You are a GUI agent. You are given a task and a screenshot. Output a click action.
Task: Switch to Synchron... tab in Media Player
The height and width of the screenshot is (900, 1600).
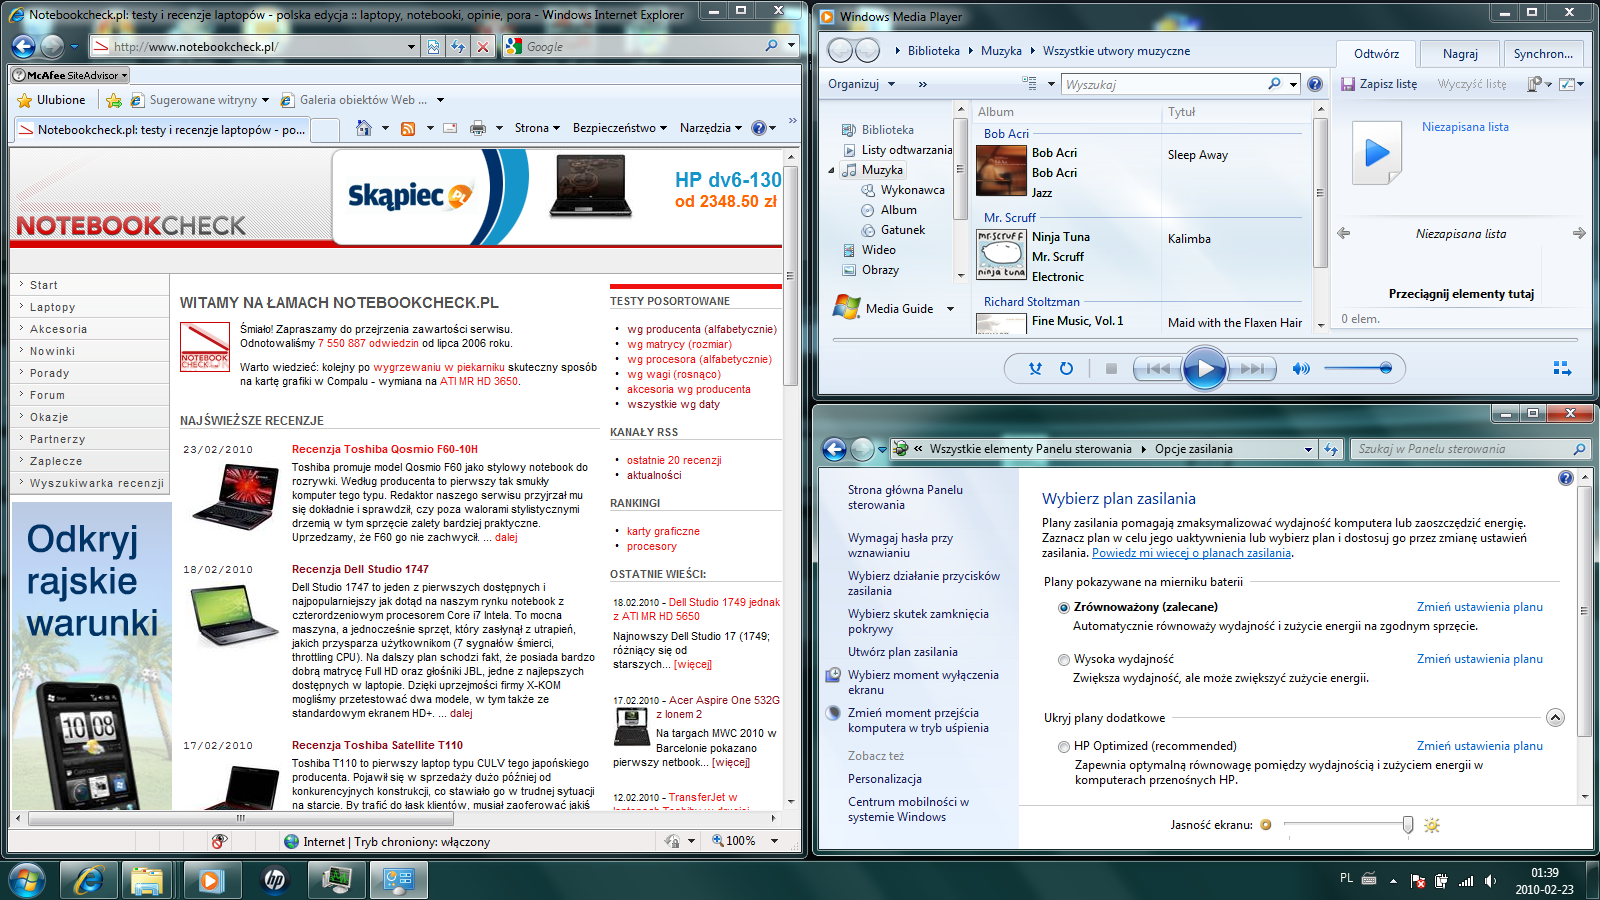(1543, 54)
